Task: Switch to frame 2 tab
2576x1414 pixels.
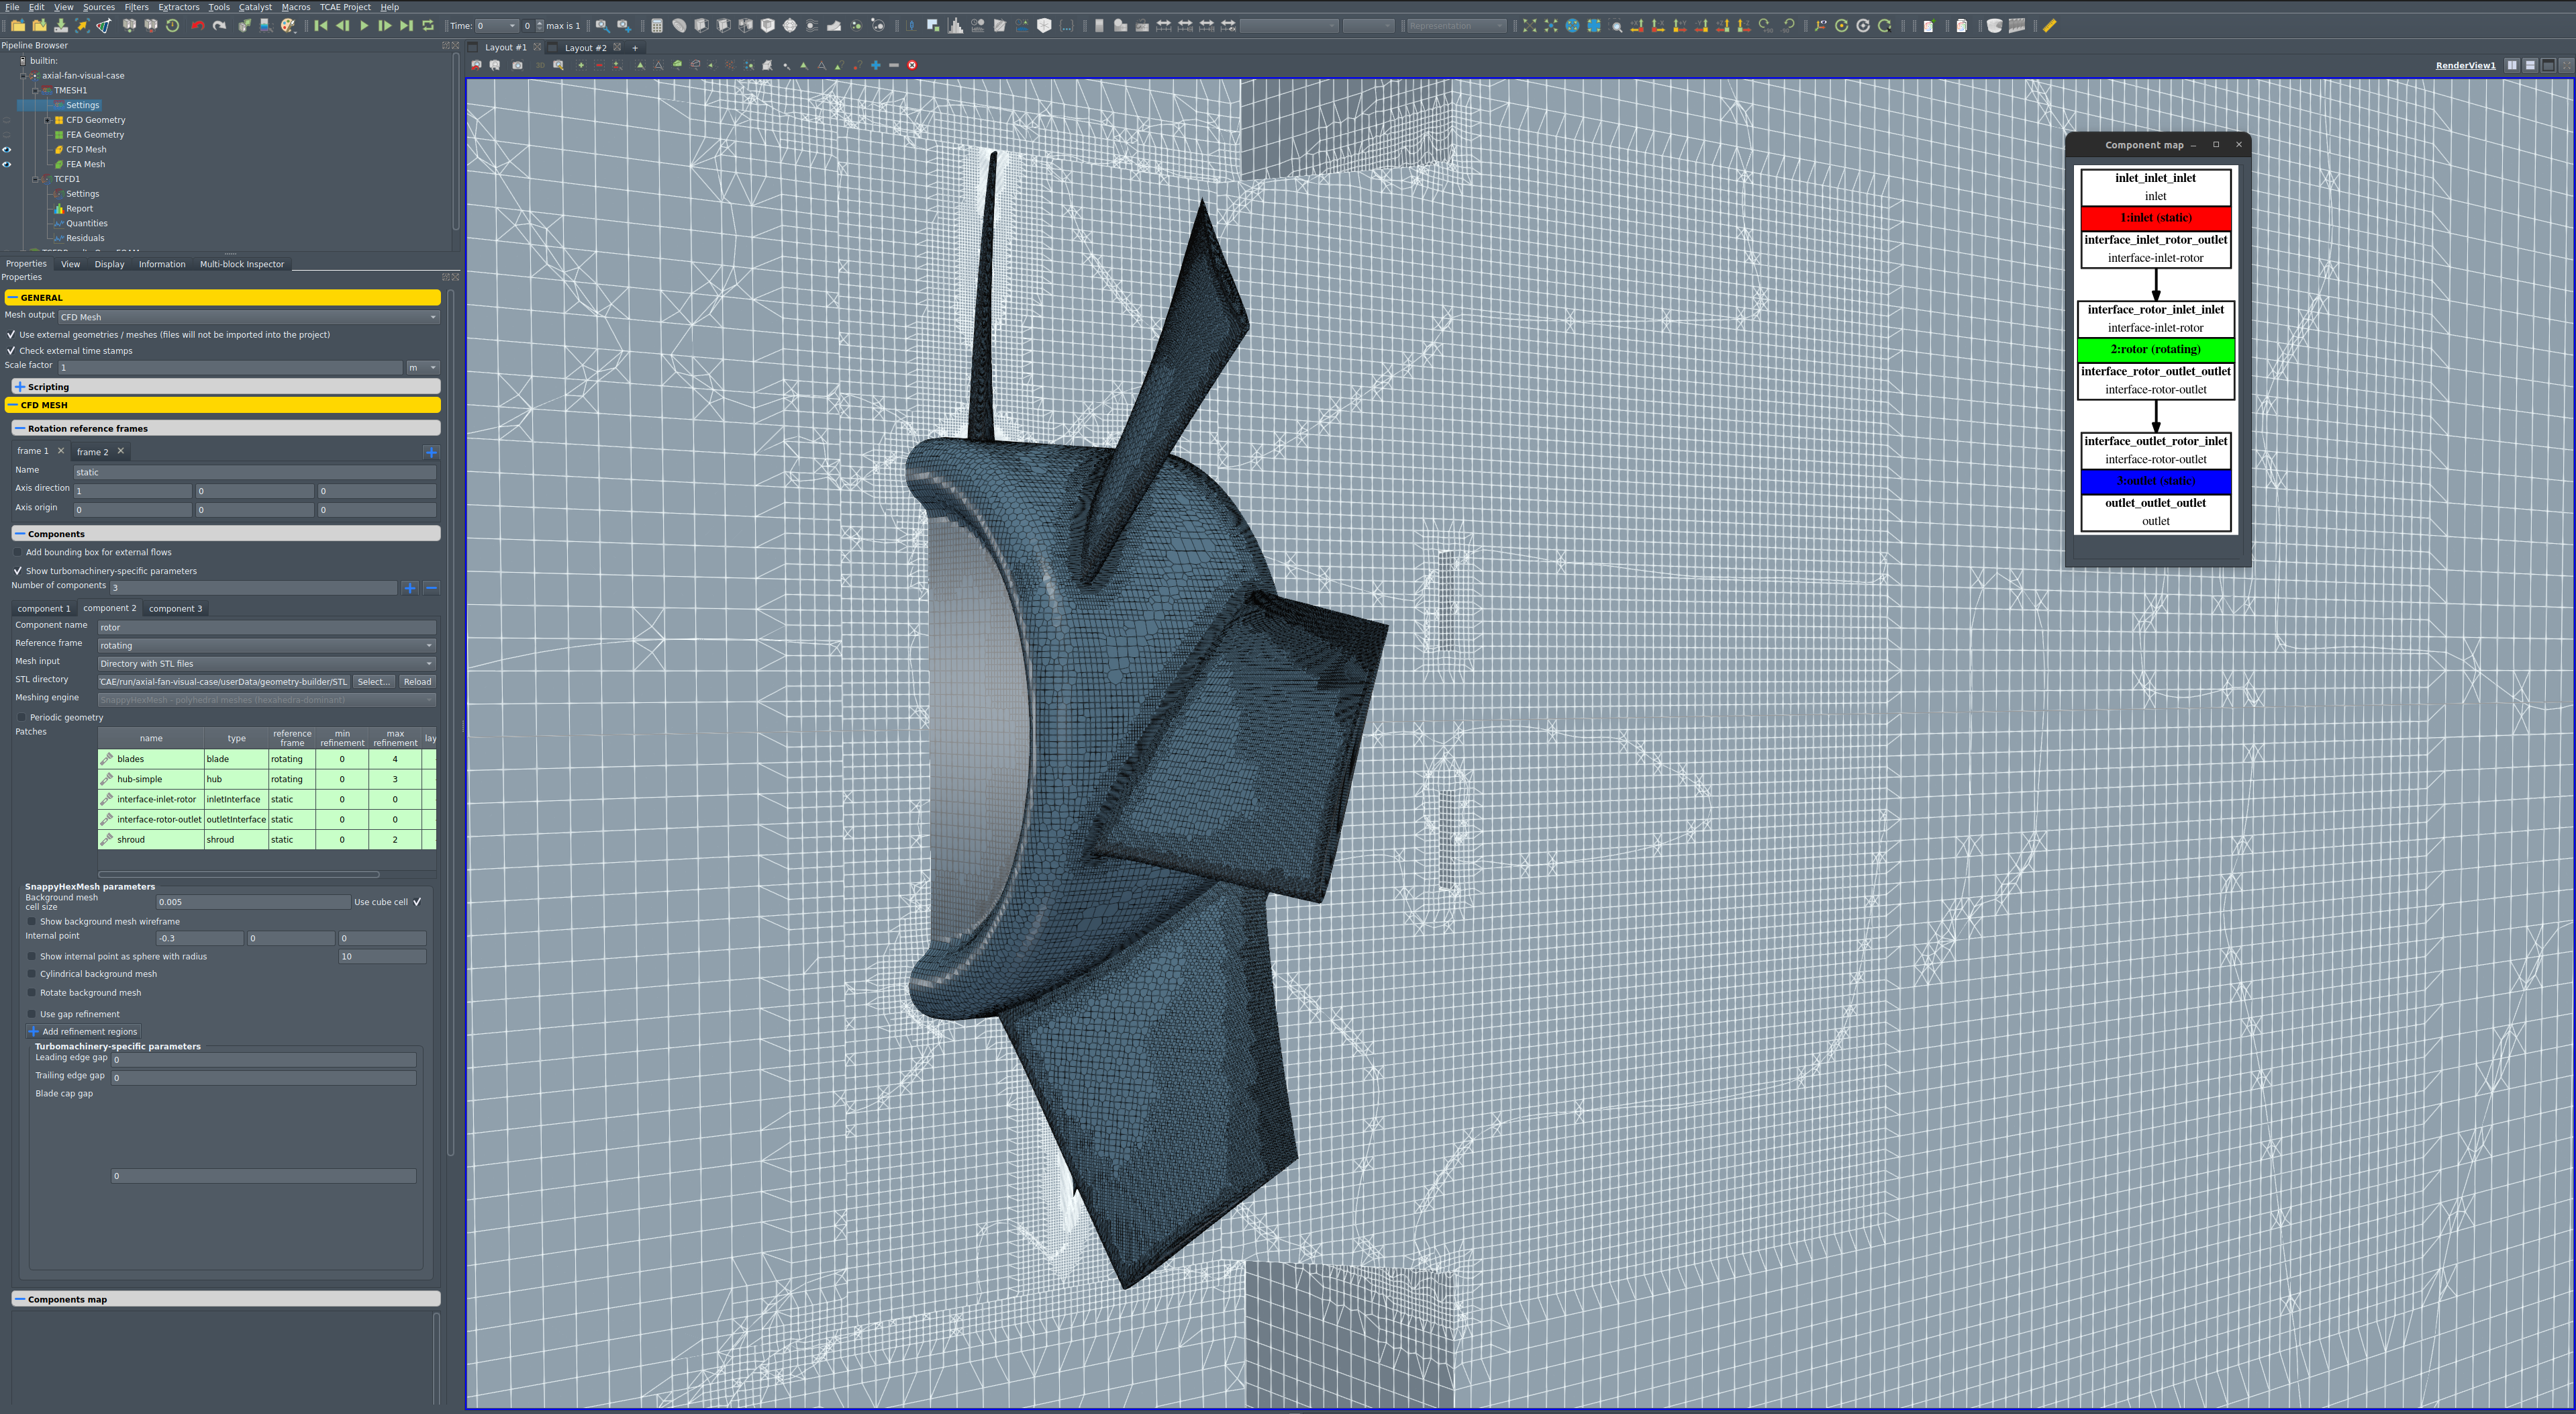Action: coord(92,452)
